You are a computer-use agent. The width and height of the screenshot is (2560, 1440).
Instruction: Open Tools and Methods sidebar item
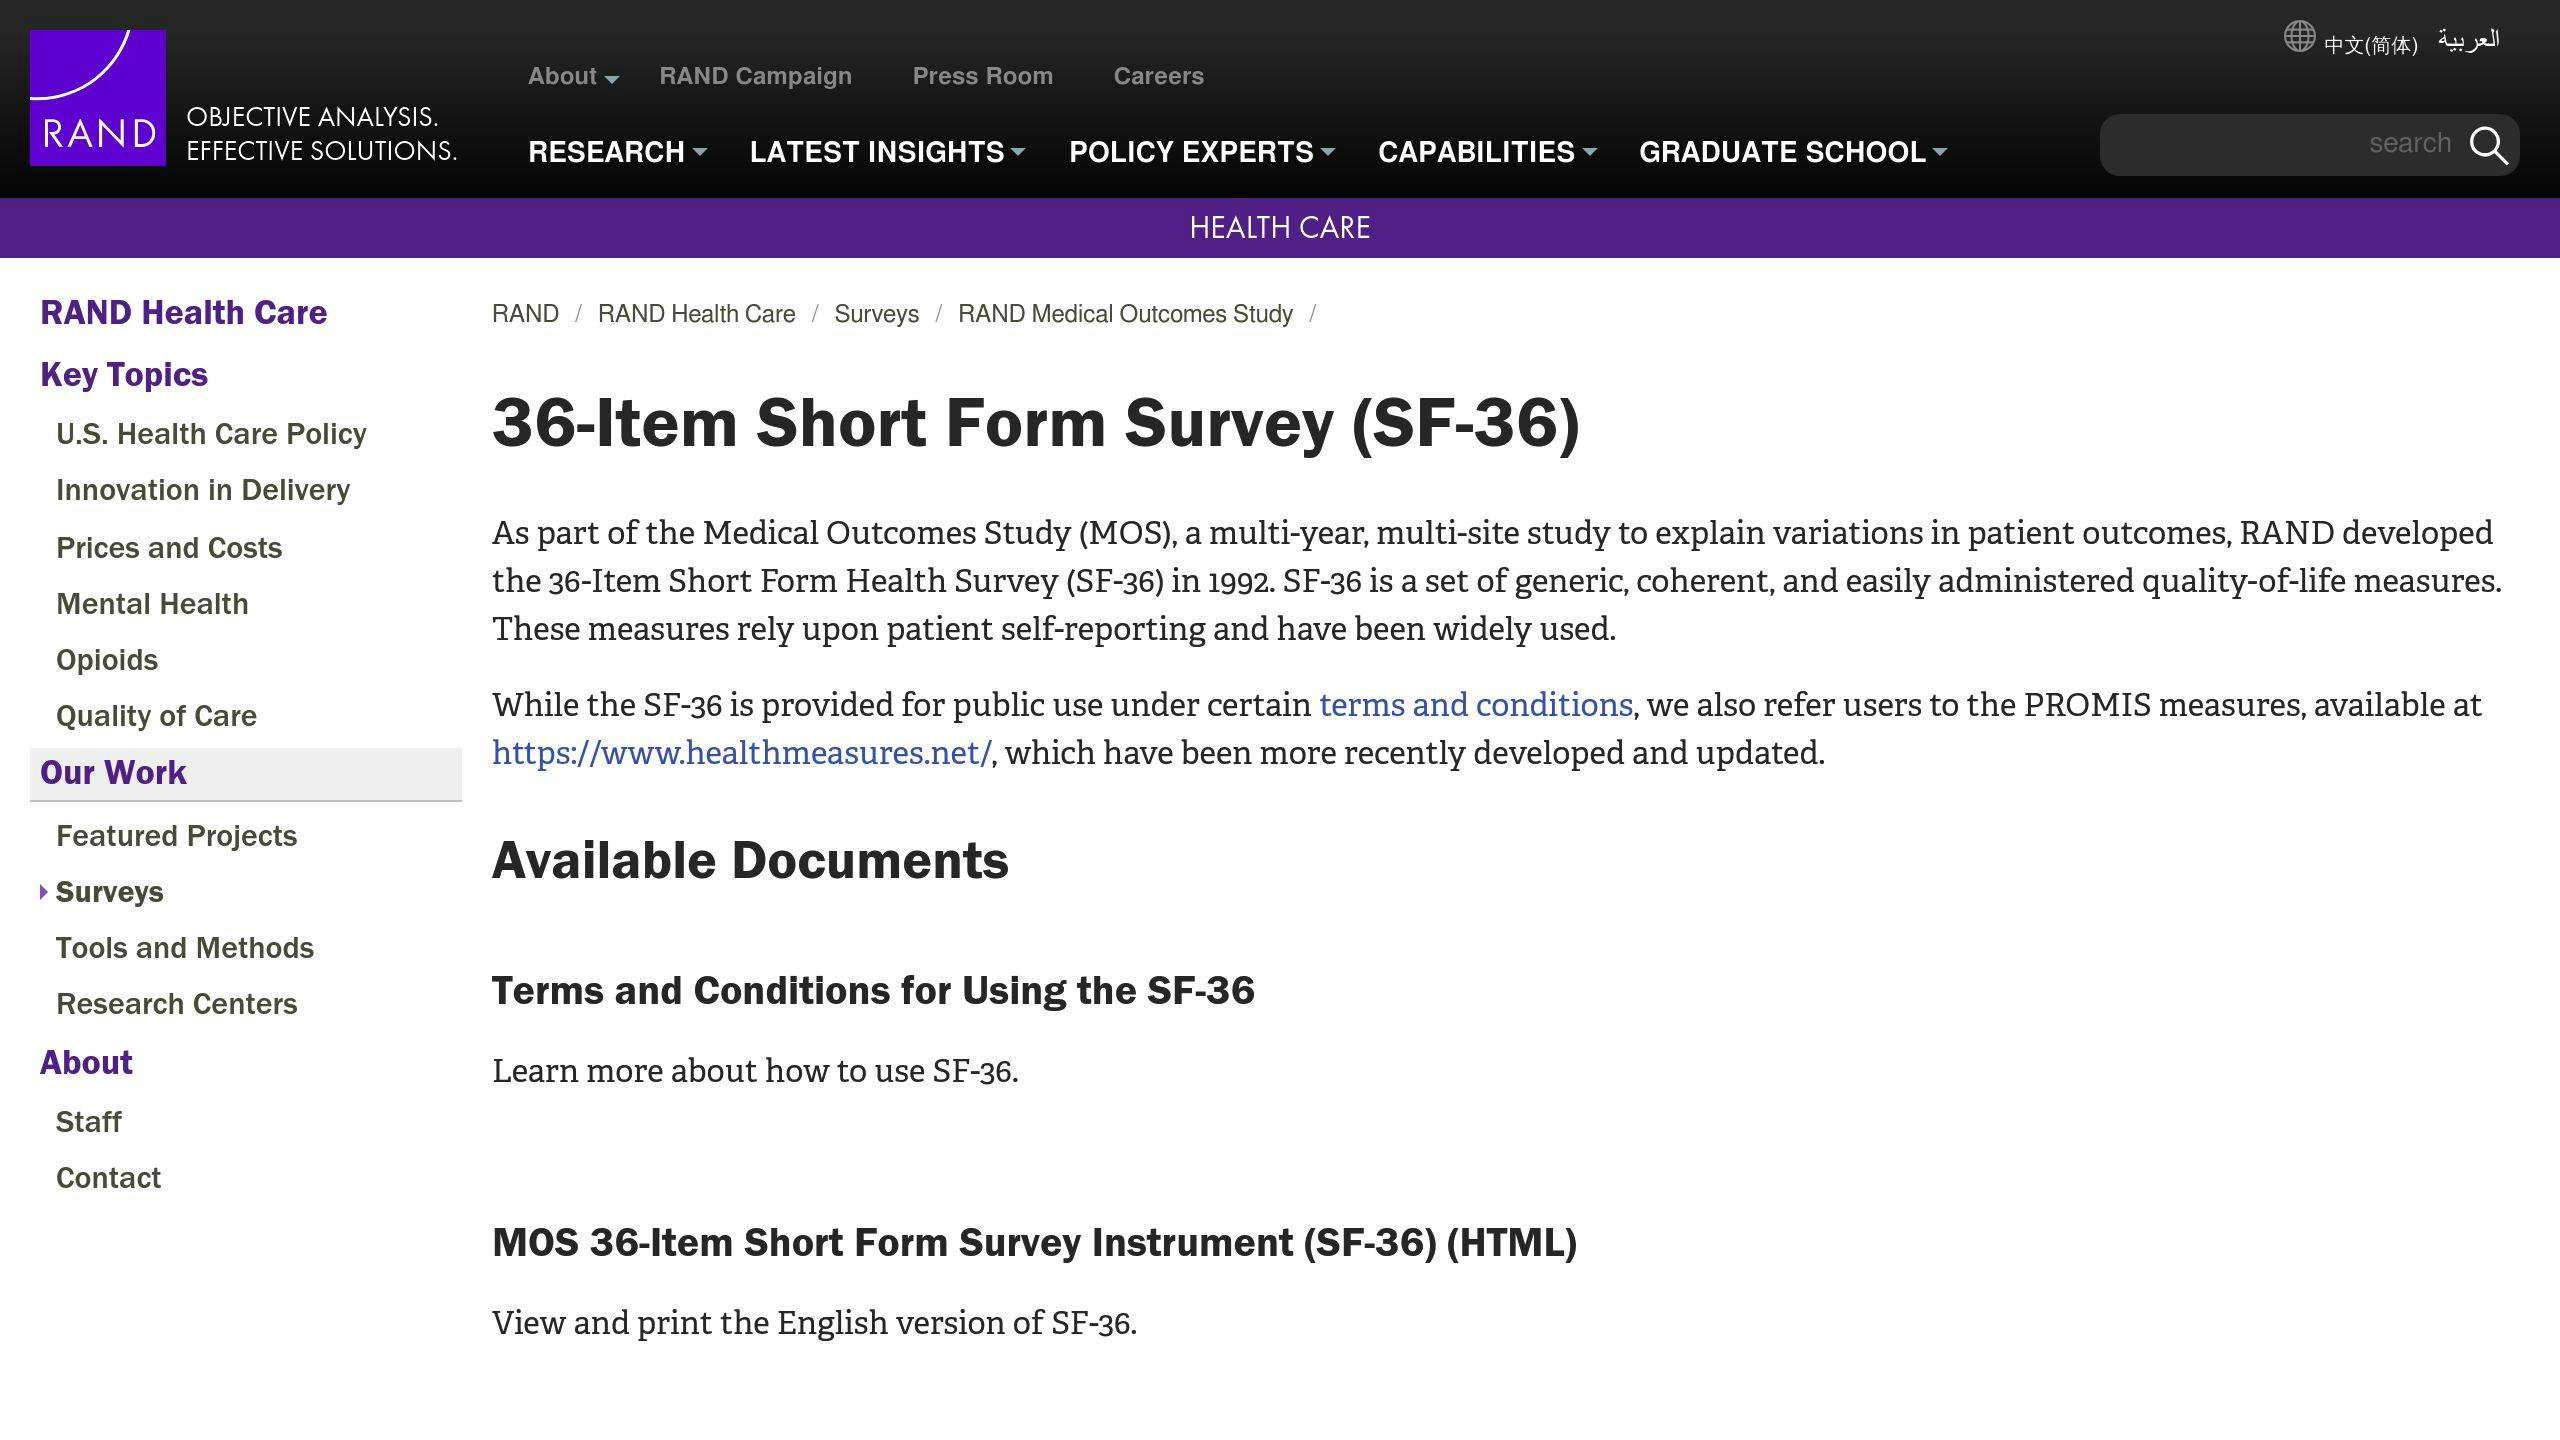click(185, 948)
